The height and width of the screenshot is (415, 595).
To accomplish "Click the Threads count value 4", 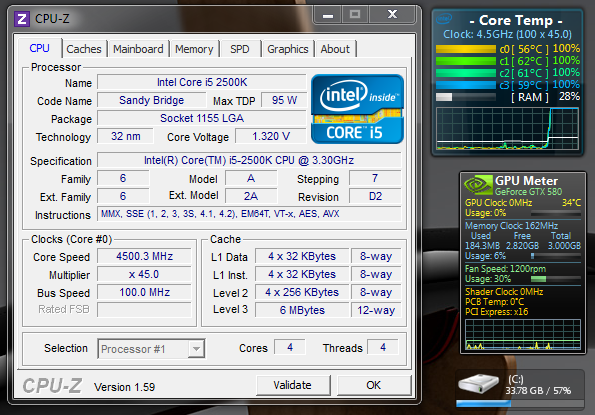I will tap(383, 347).
